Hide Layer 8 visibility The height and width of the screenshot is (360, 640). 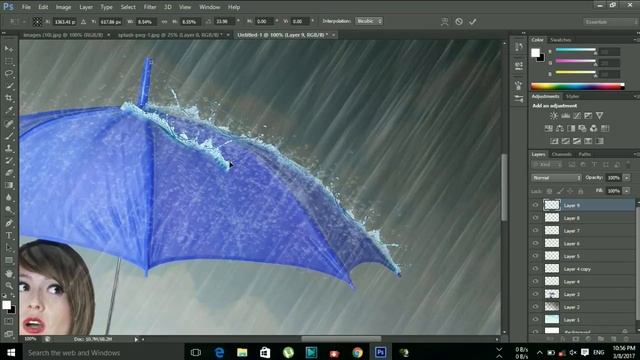pos(536,218)
